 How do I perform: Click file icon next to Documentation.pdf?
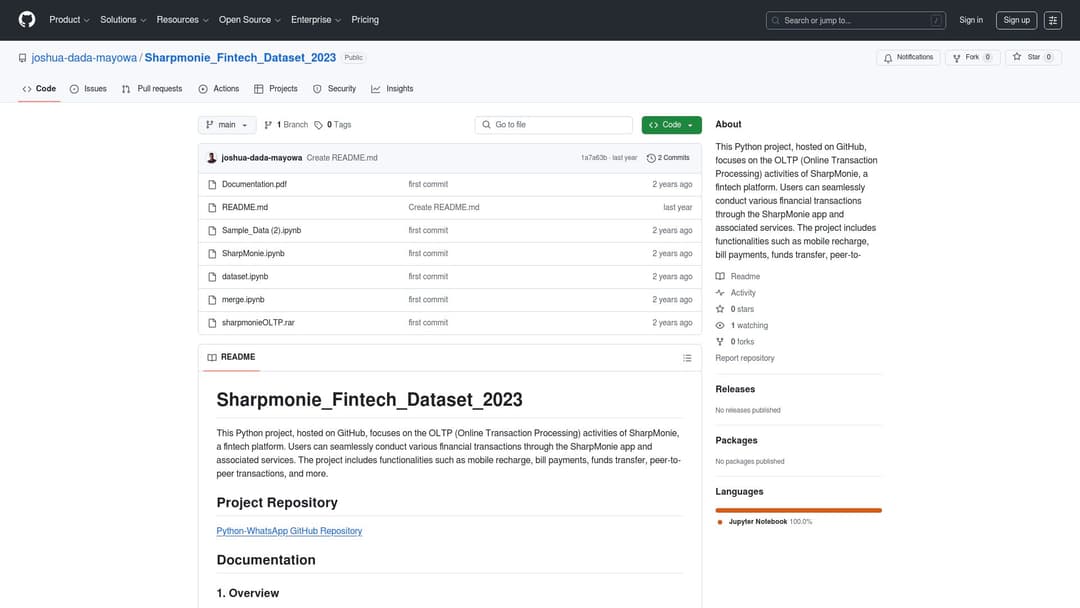[x=212, y=185]
